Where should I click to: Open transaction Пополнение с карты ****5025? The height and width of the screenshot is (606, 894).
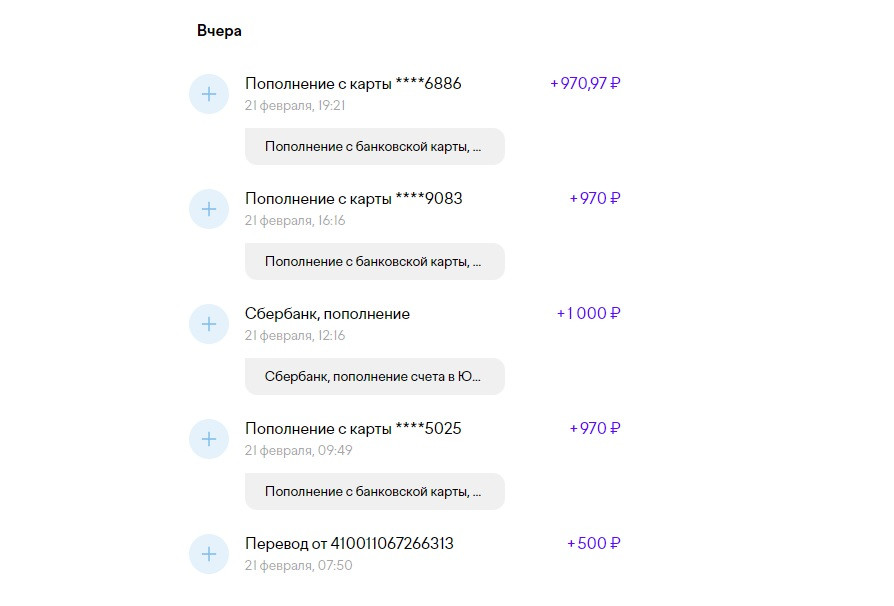(353, 429)
